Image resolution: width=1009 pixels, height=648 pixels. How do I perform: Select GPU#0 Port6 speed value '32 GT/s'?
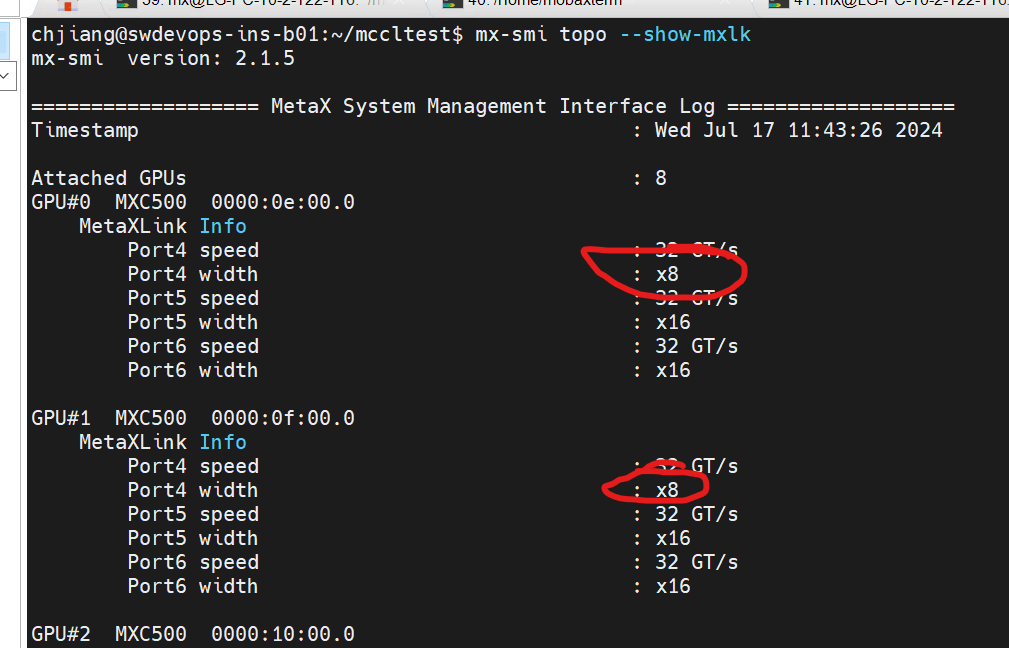click(x=697, y=346)
